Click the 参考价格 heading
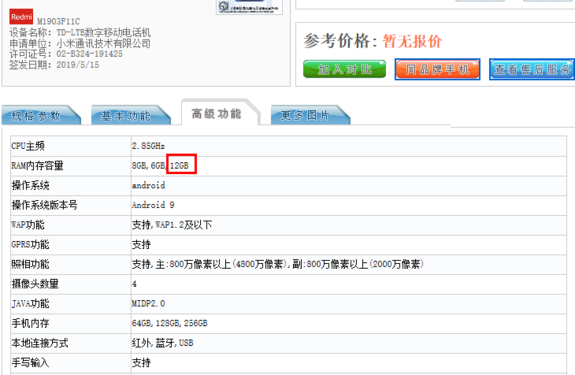Screen dimensions: 575x375 tap(340, 41)
